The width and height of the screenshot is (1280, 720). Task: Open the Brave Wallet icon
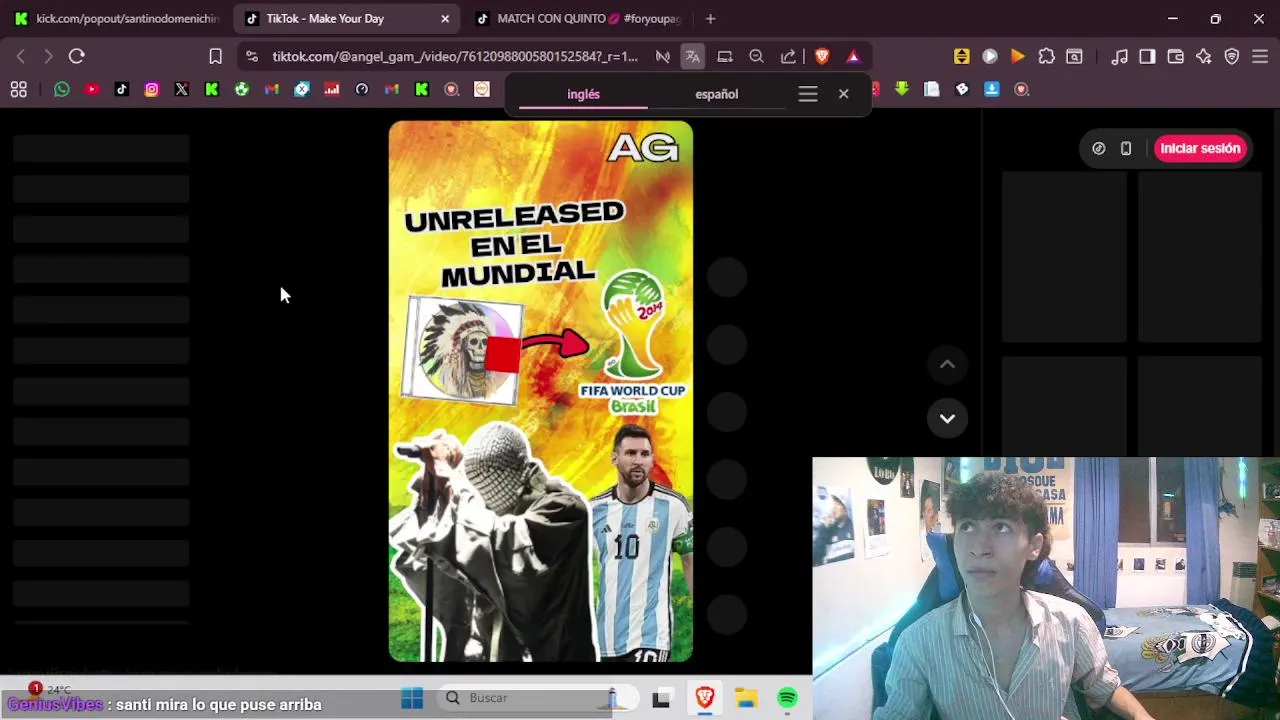(1176, 56)
